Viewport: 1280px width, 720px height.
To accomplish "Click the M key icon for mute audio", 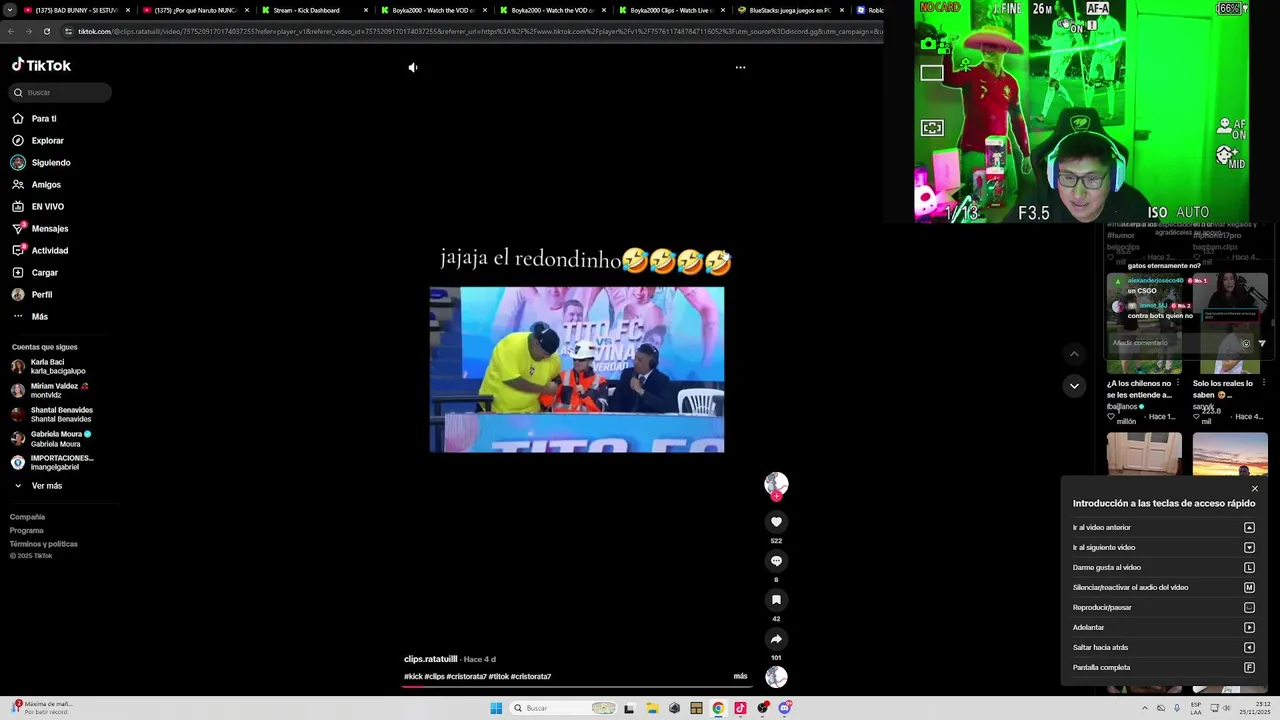I will pos(1249,587).
